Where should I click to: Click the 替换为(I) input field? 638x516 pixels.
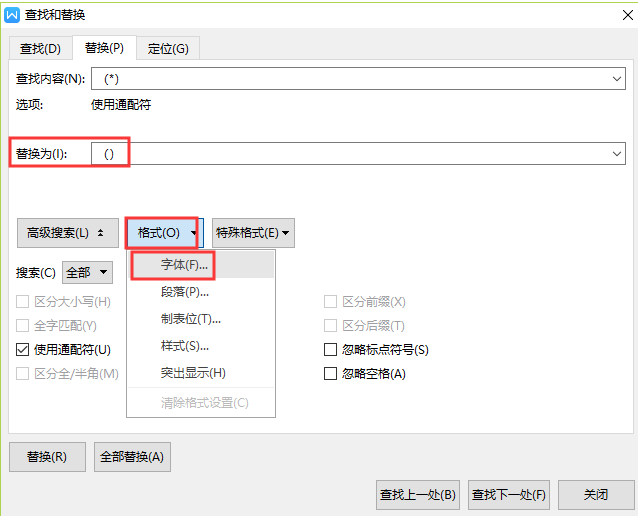coord(358,153)
